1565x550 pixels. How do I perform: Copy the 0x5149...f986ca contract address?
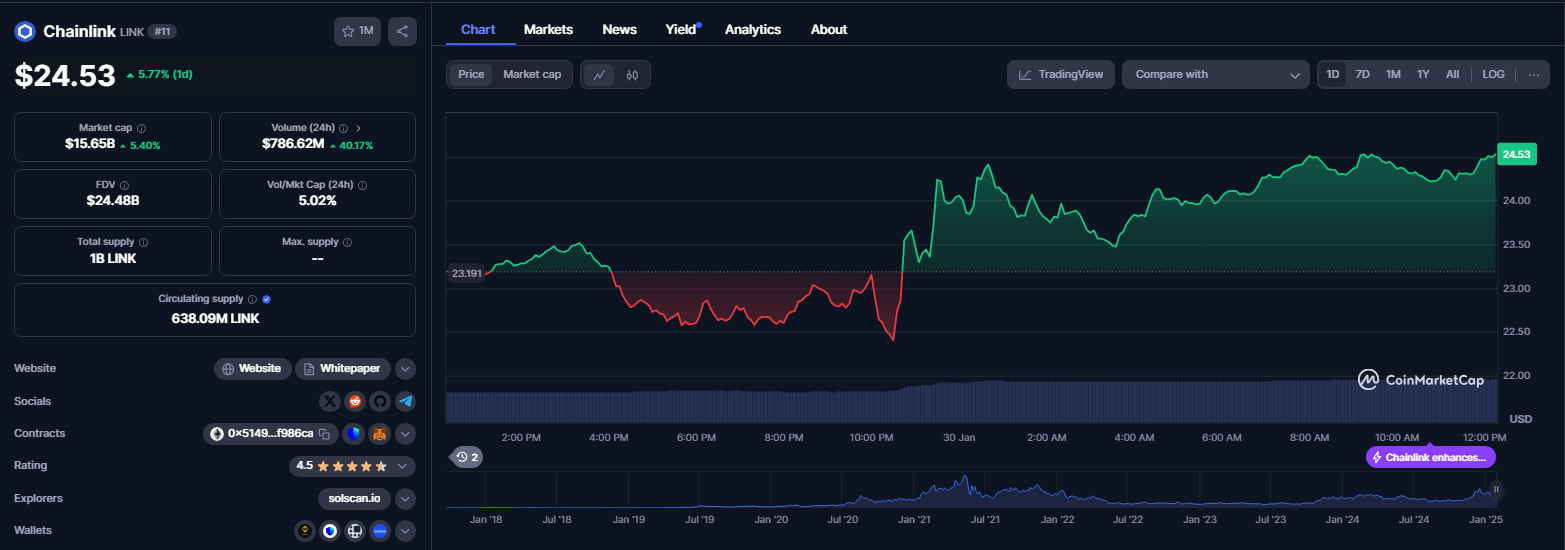tap(324, 434)
